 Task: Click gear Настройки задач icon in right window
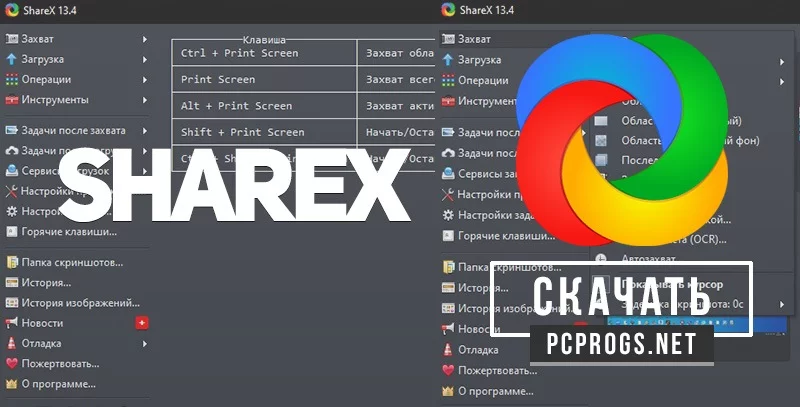pyautogui.click(x=448, y=215)
